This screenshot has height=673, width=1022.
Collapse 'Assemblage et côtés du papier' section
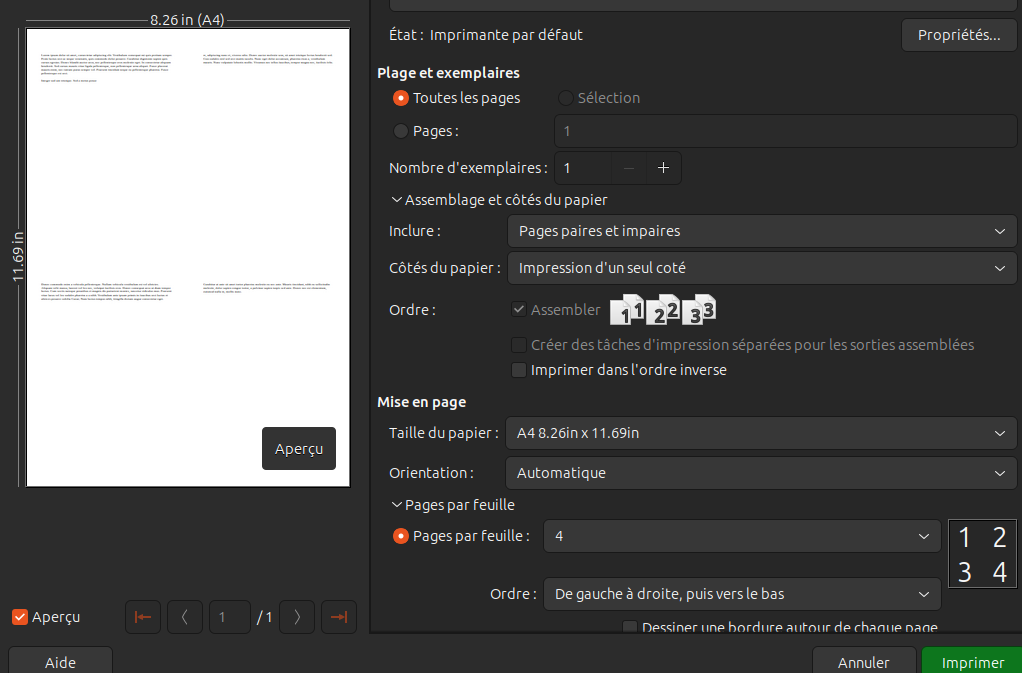point(397,200)
